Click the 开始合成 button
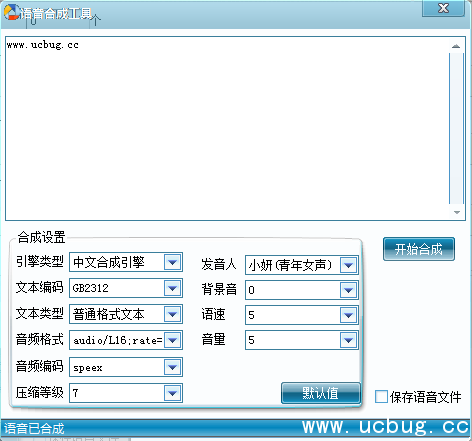The image size is (472, 441). 419,249
